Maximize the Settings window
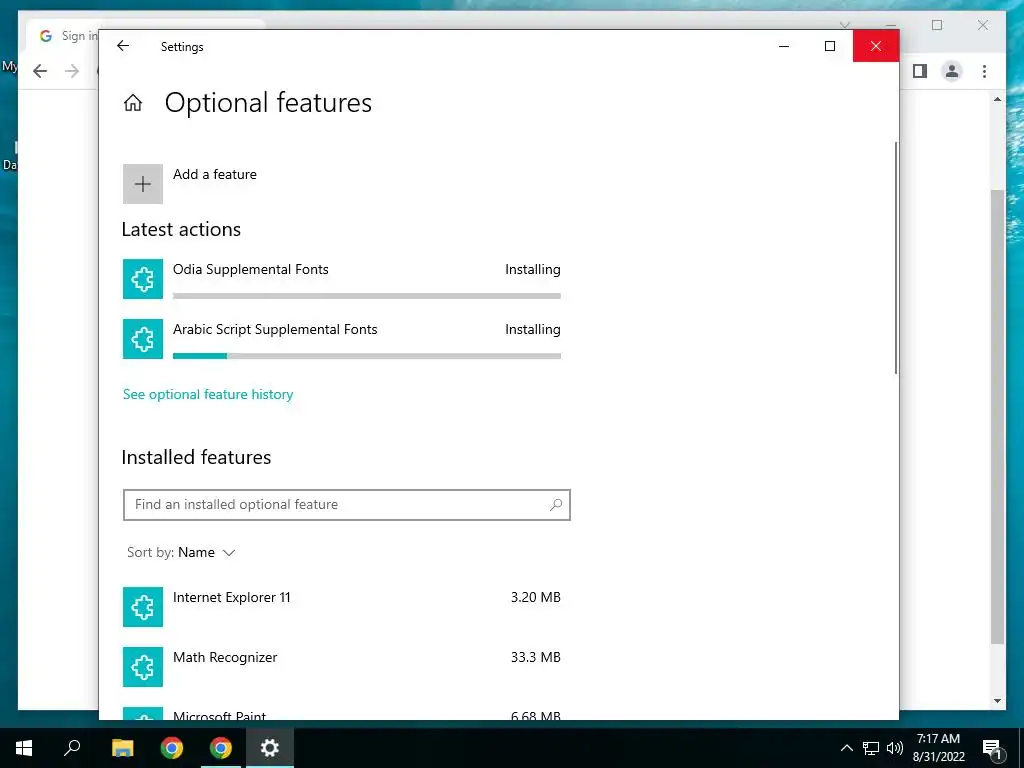 pyautogui.click(x=830, y=46)
